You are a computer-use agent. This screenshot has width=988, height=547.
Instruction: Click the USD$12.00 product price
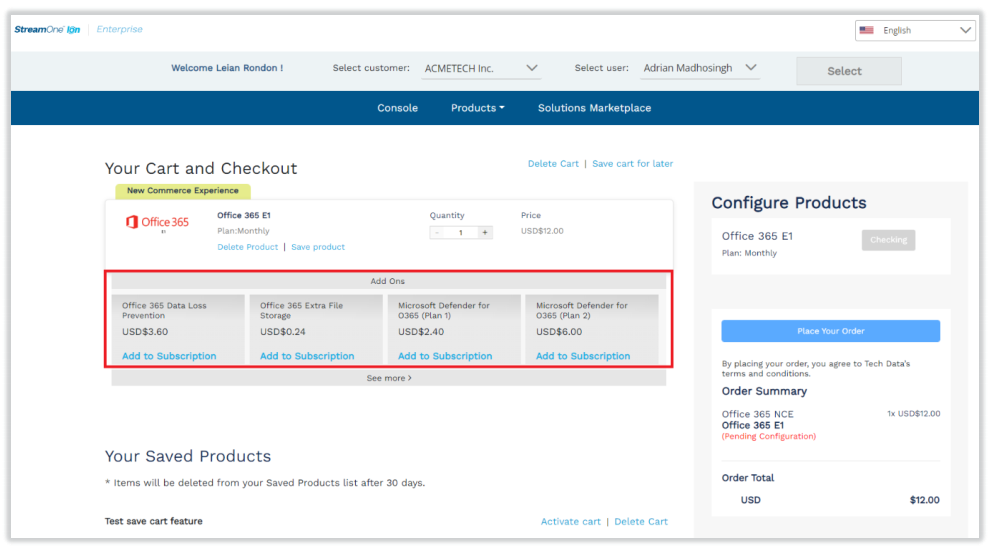tap(542, 231)
